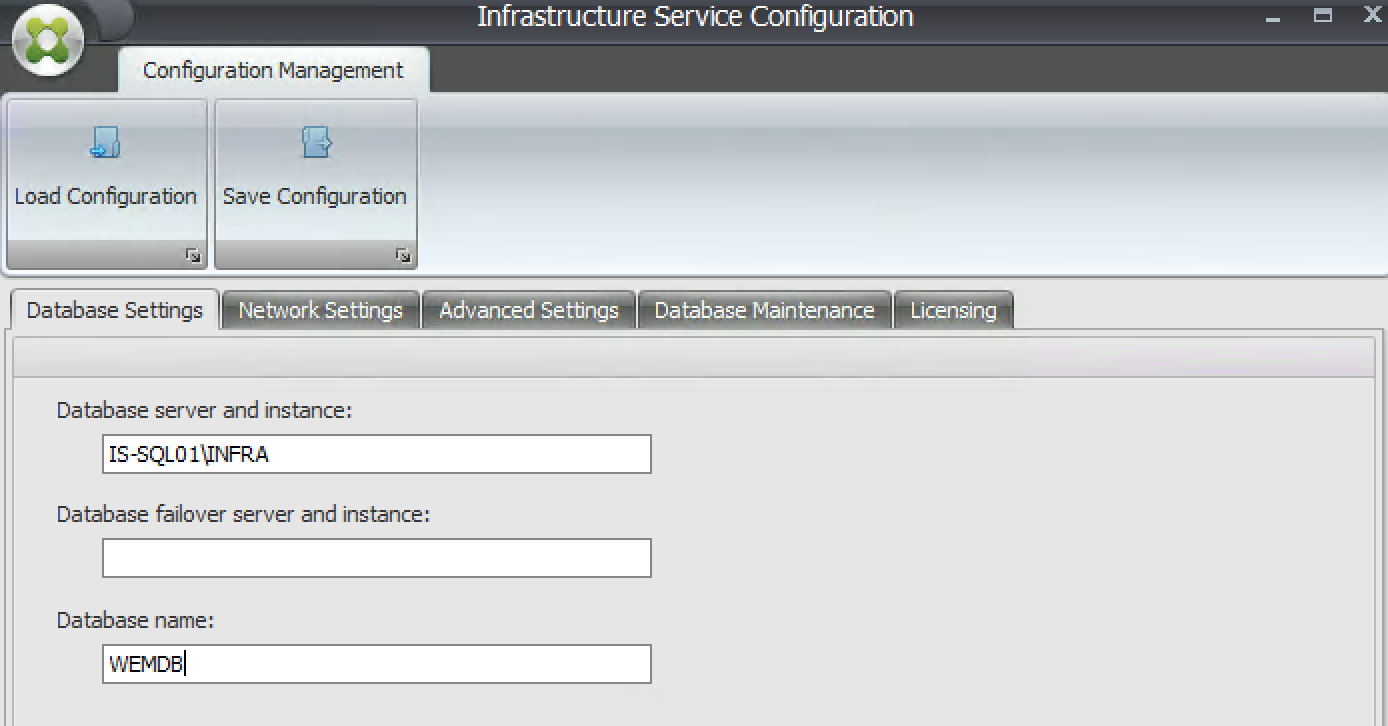Maximize the Infrastructure Service Configuration window

coord(1323,16)
